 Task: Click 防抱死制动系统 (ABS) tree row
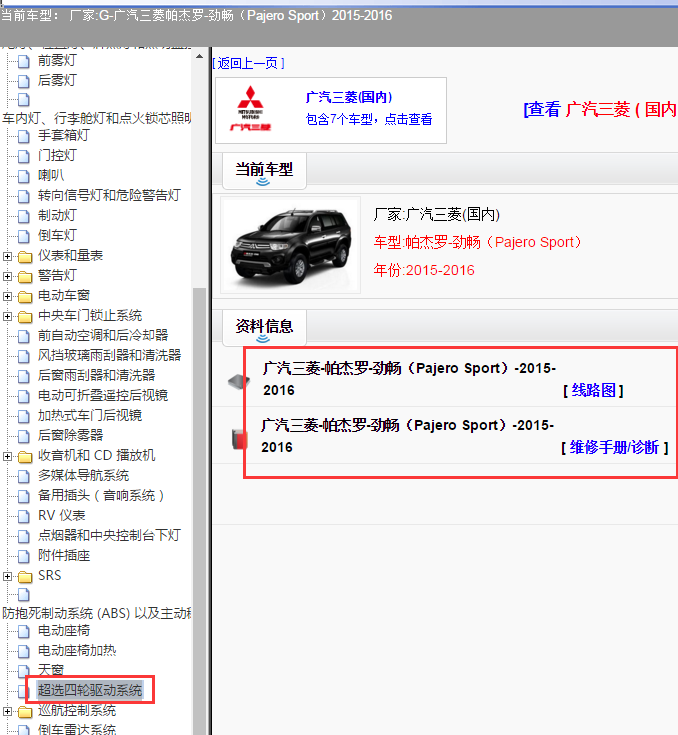(x=96, y=614)
